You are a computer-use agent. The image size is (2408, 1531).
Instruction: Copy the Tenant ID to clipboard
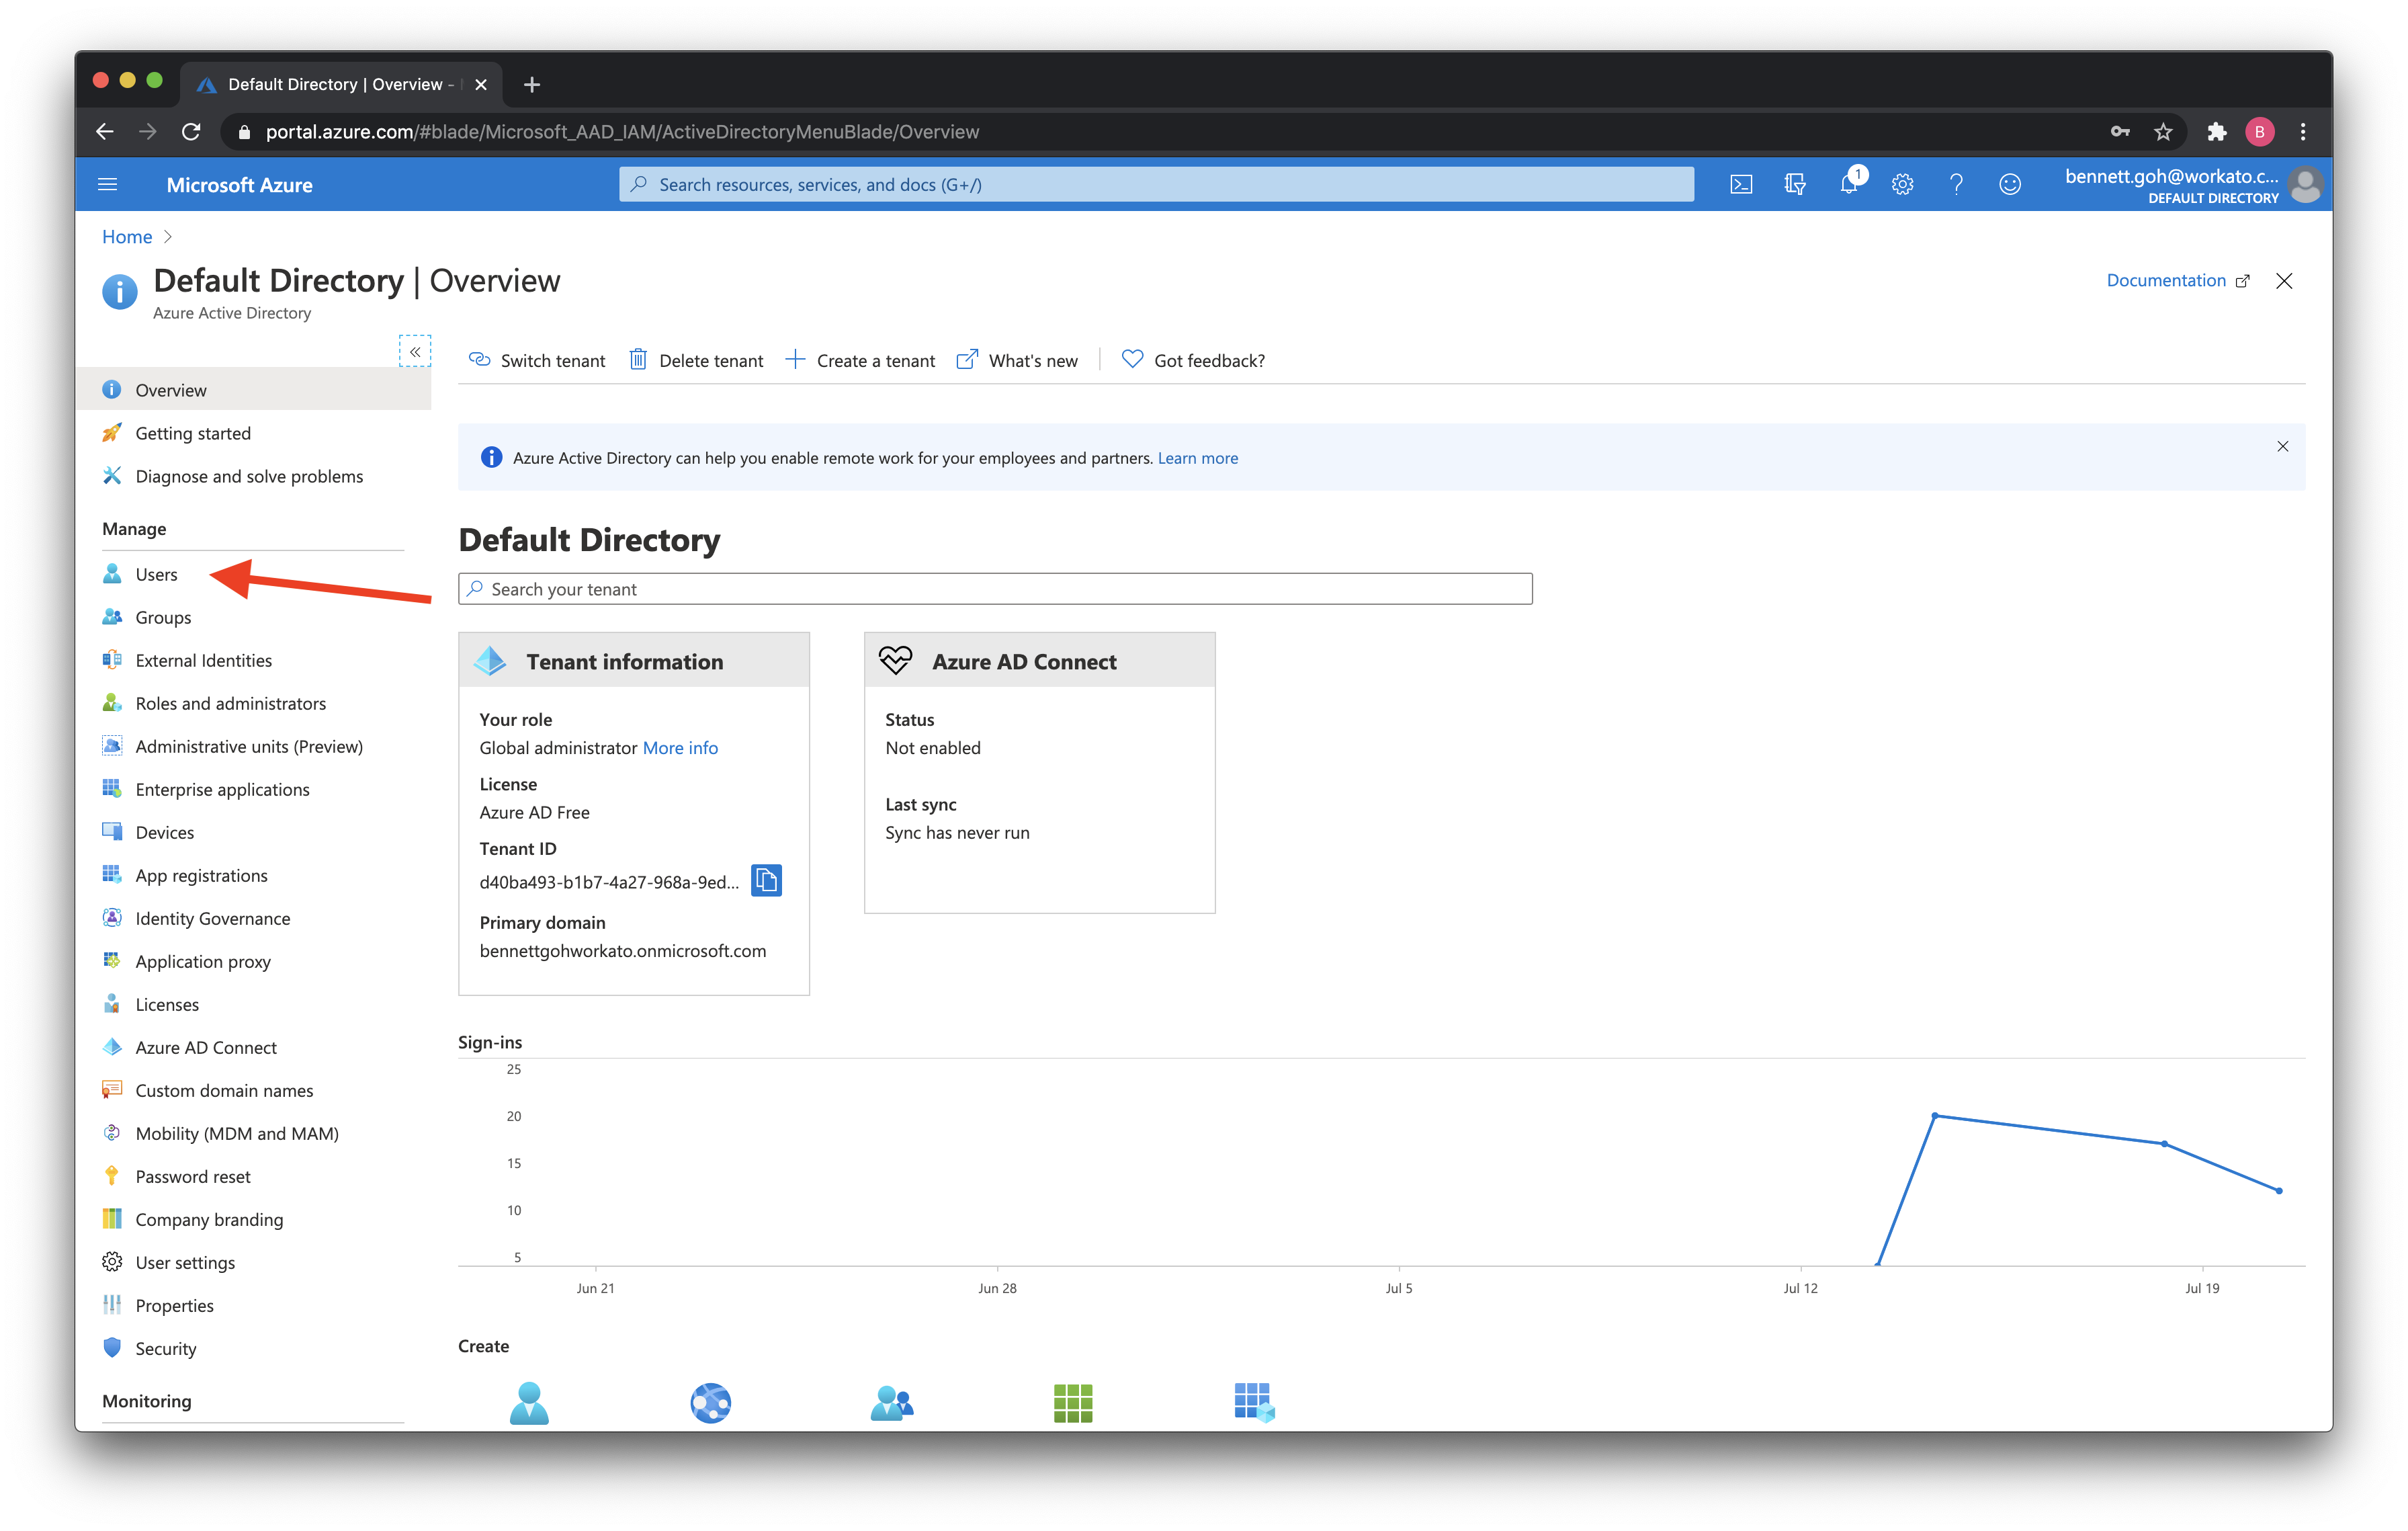pyautogui.click(x=766, y=880)
